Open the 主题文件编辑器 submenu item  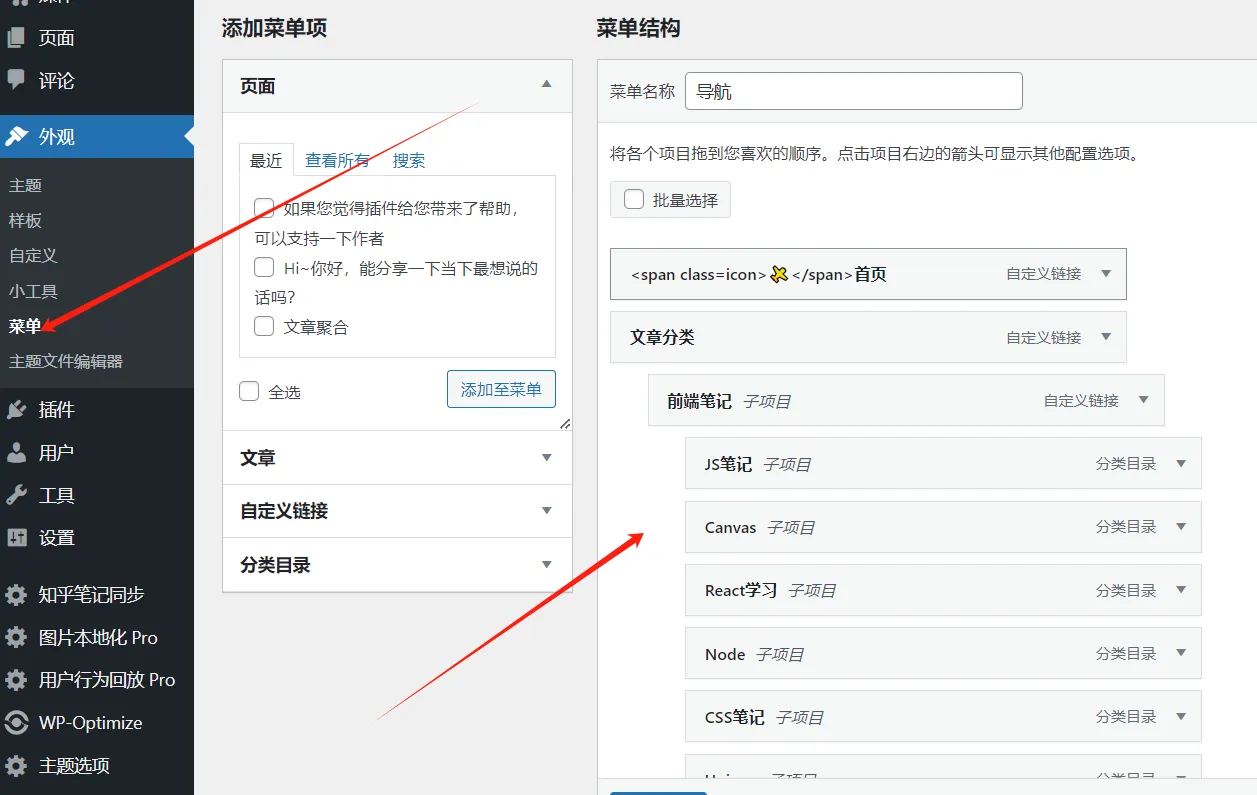(66, 361)
